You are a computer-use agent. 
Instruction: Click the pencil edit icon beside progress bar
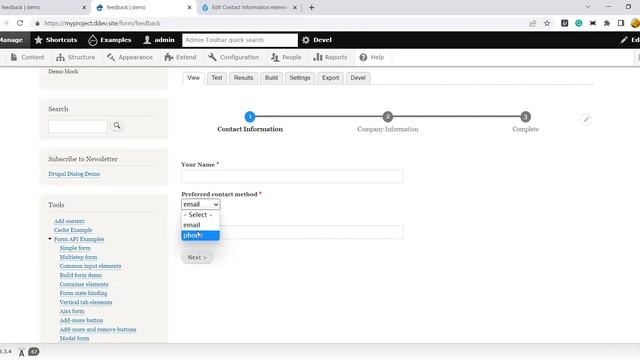[586, 119]
